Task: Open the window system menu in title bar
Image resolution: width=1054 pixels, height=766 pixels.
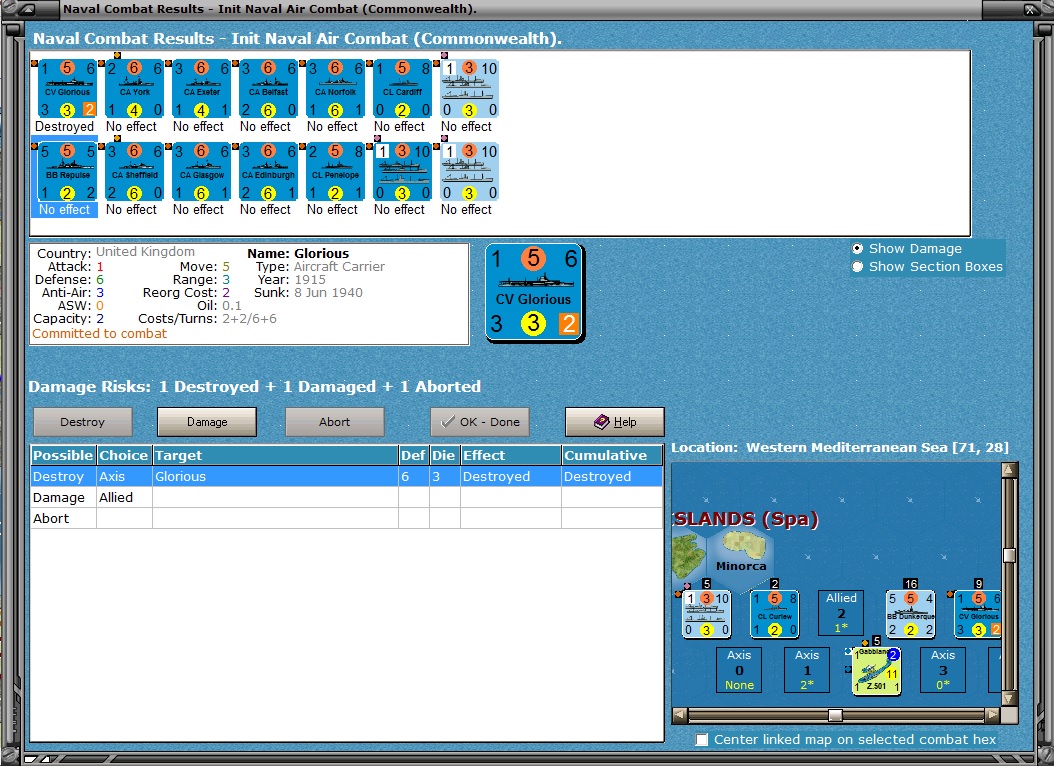Action: [25, 9]
